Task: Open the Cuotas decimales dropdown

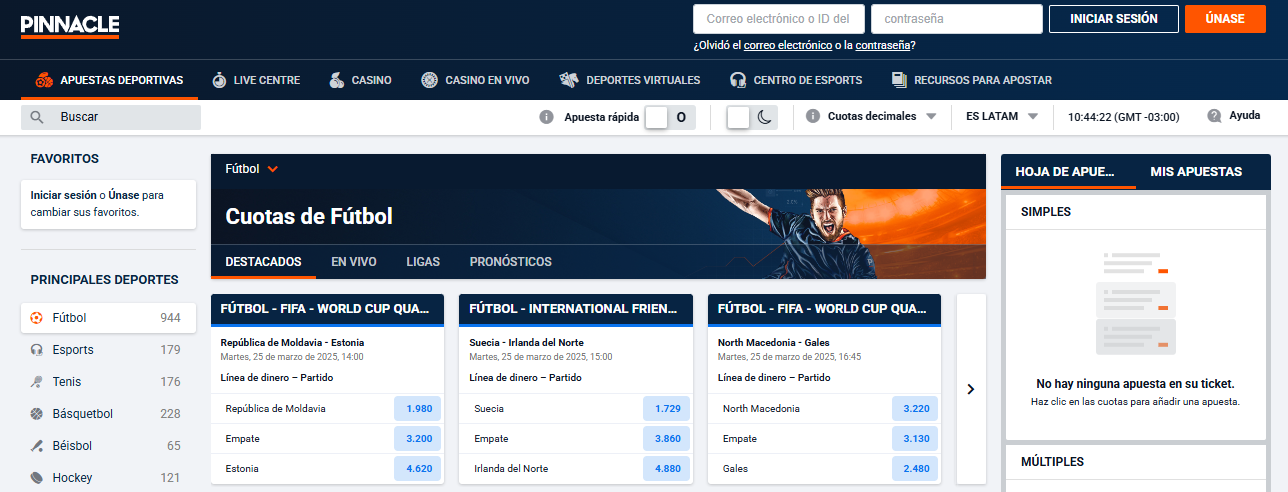Action: click(x=881, y=117)
